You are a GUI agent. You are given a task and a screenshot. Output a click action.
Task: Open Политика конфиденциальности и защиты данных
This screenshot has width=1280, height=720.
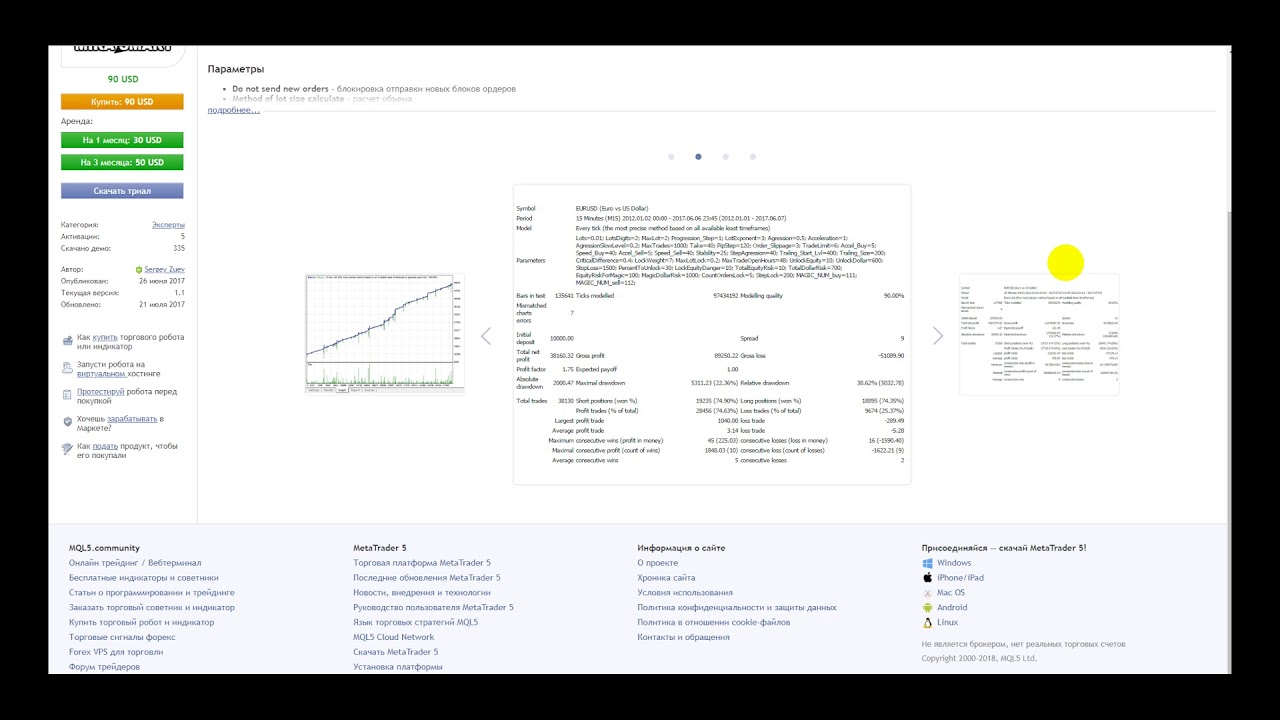coord(737,607)
